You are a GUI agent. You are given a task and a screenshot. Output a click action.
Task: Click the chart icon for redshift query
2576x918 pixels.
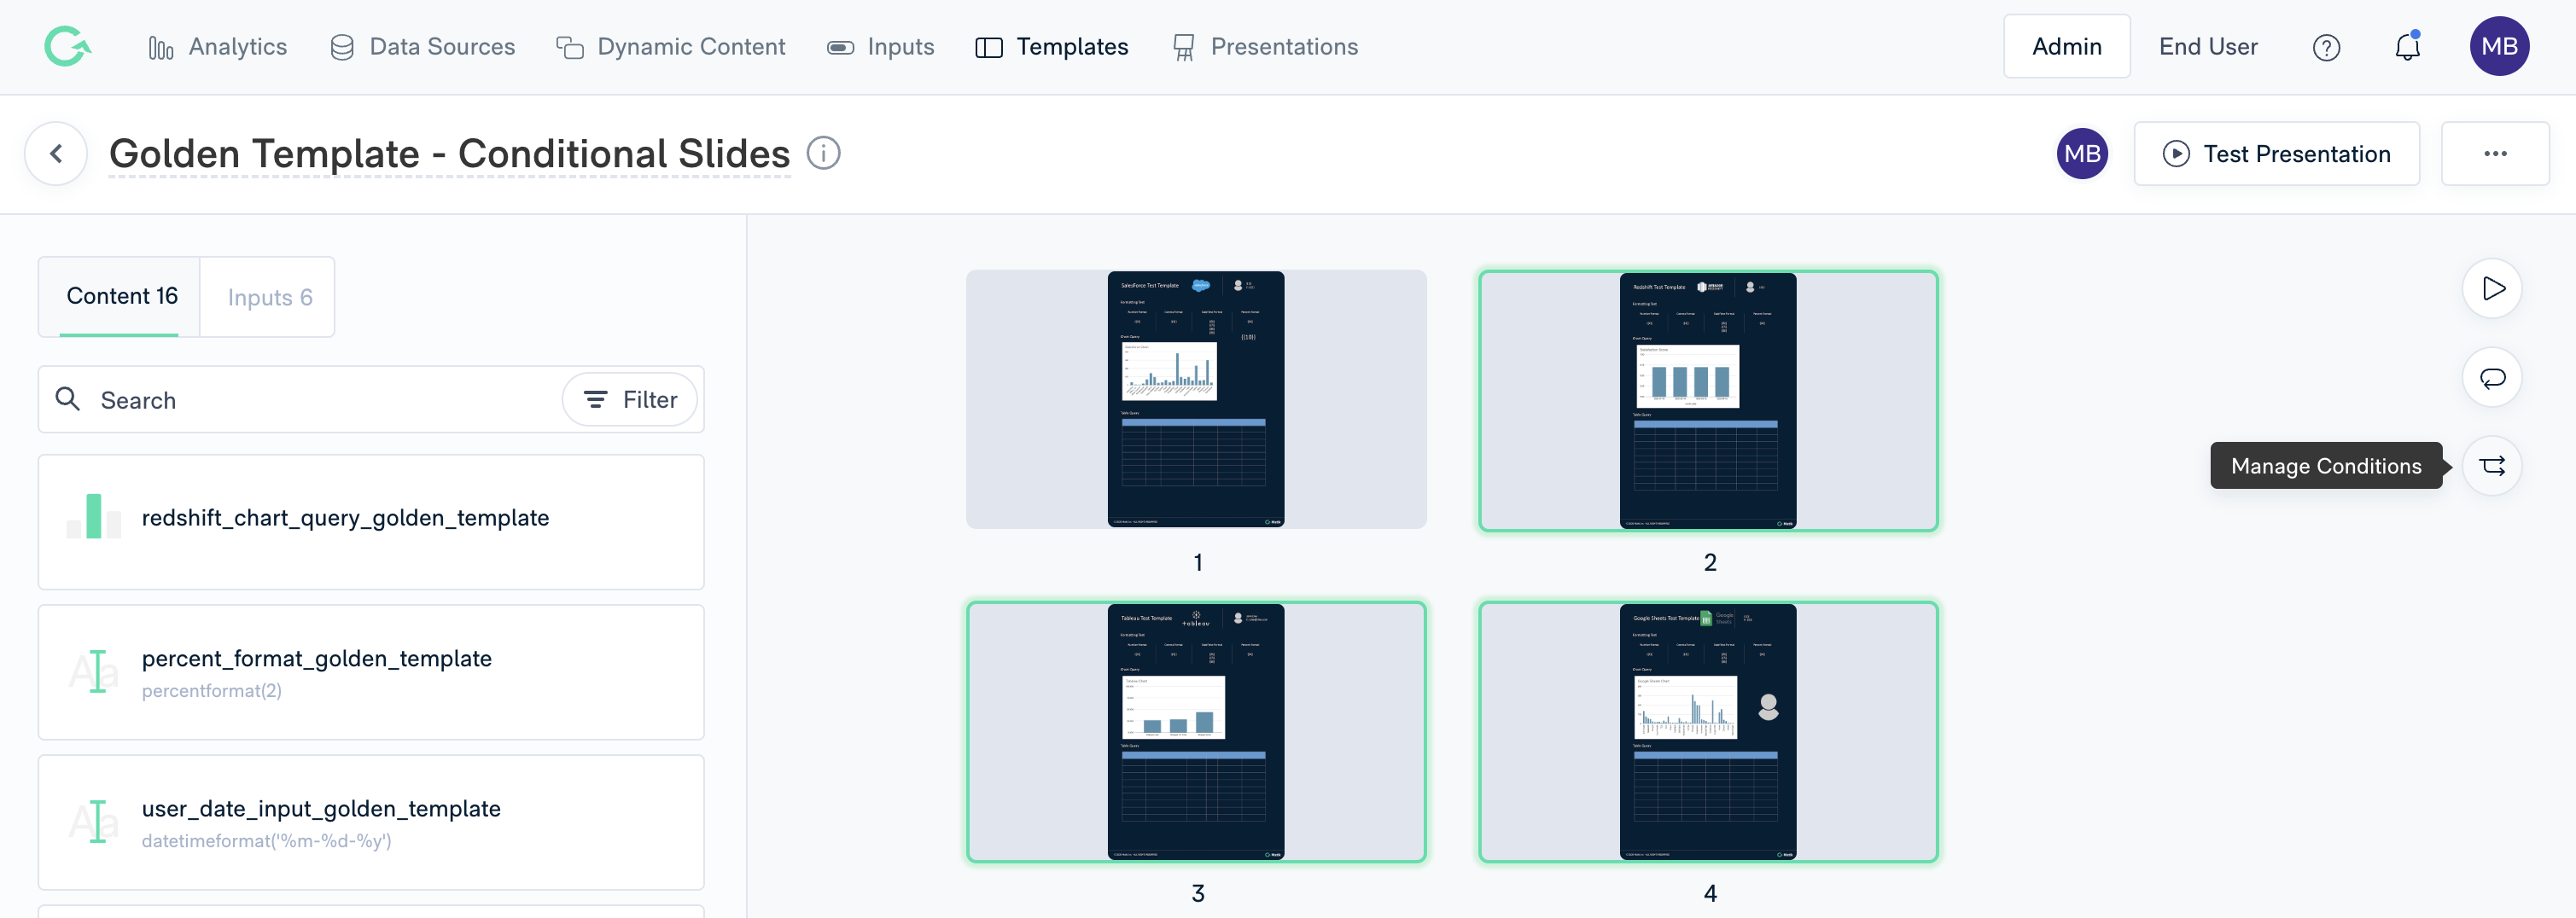pyautogui.click(x=94, y=516)
